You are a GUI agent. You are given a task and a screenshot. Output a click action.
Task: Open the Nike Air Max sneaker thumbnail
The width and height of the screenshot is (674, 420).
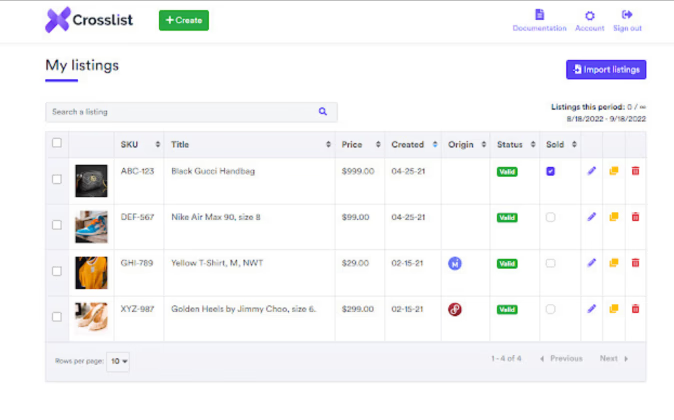(92, 227)
